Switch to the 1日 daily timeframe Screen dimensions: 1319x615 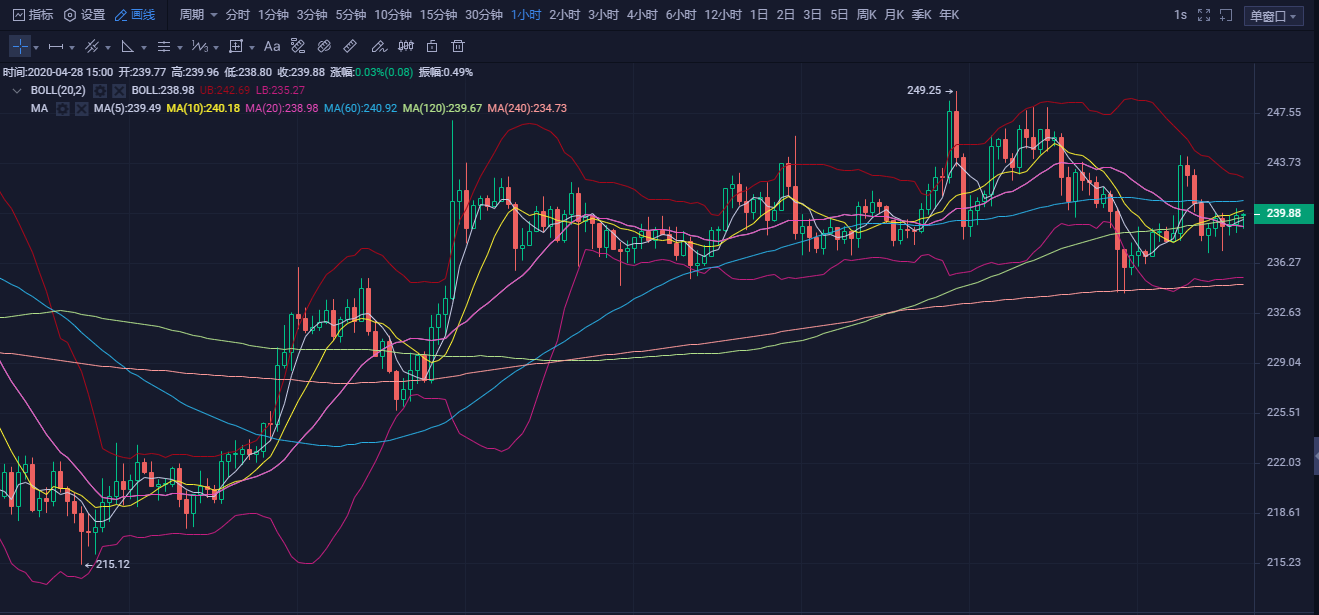[759, 15]
